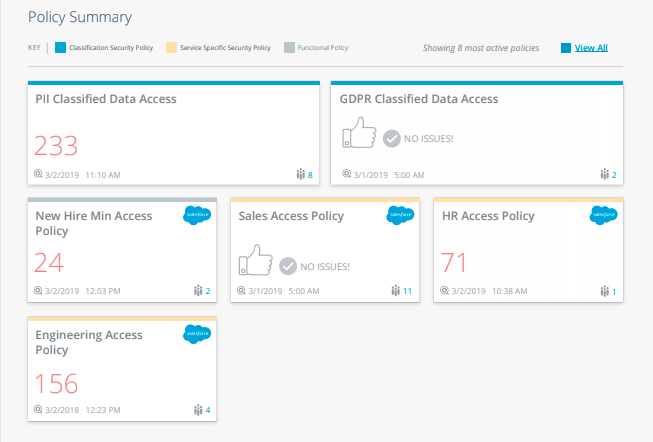The image size is (653, 442).
Task: Click scan time icon on HR Access Policy card
Action: pyautogui.click(x=444, y=290)
